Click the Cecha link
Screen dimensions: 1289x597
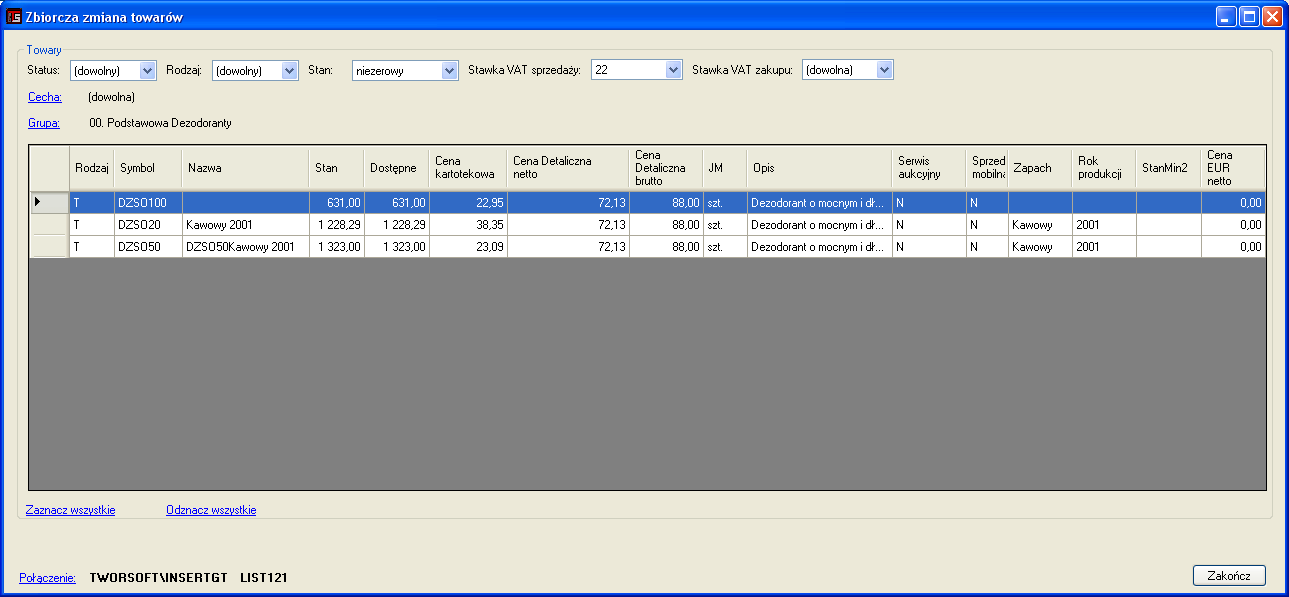[44, 97]
